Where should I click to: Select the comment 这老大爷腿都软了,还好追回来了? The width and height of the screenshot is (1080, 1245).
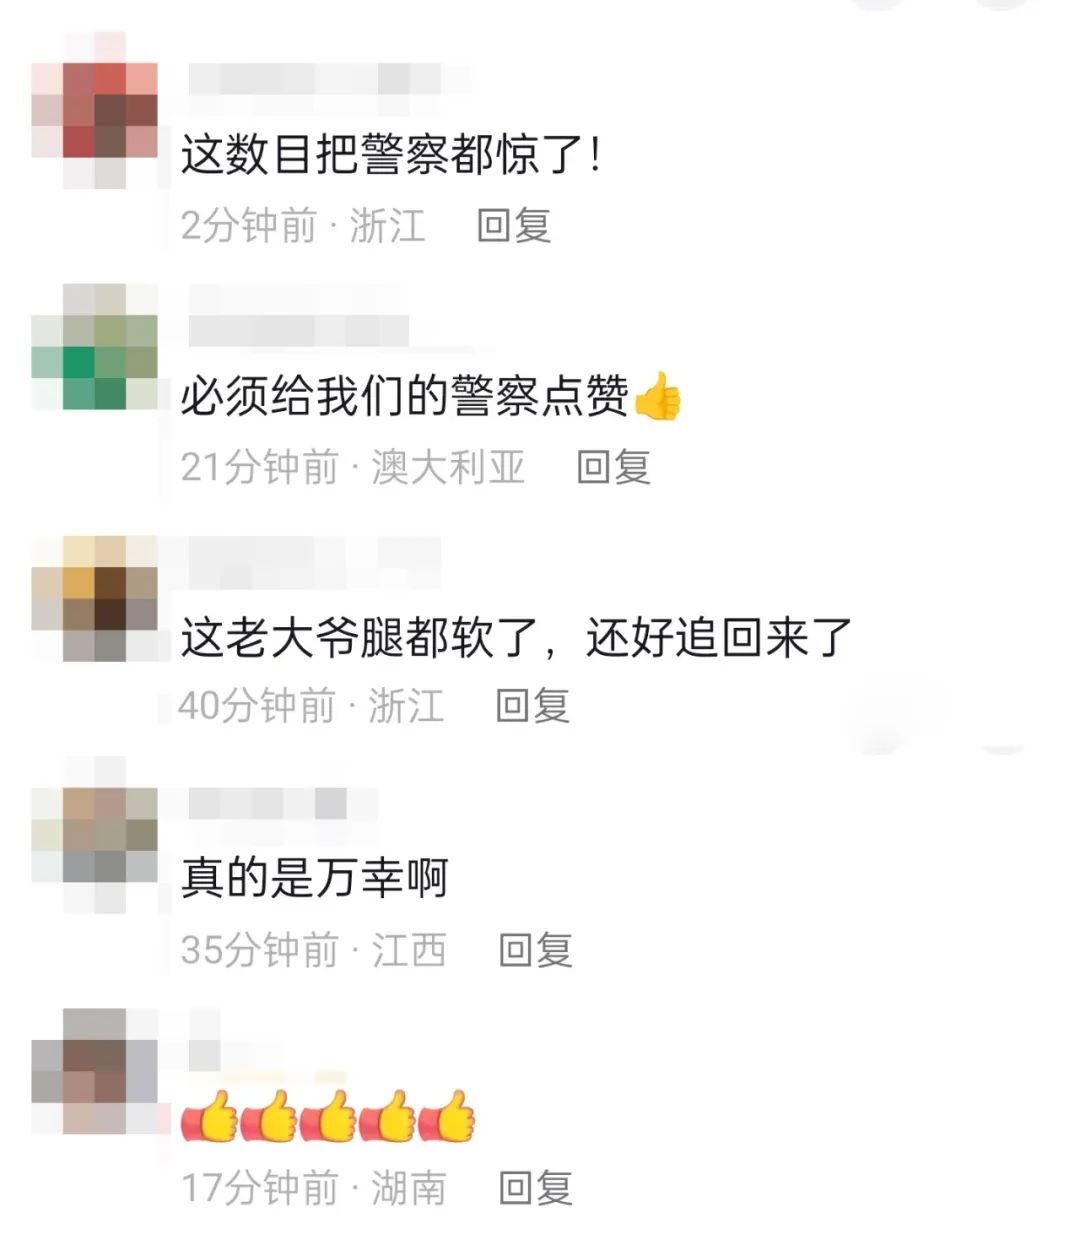tap(516, 638)
